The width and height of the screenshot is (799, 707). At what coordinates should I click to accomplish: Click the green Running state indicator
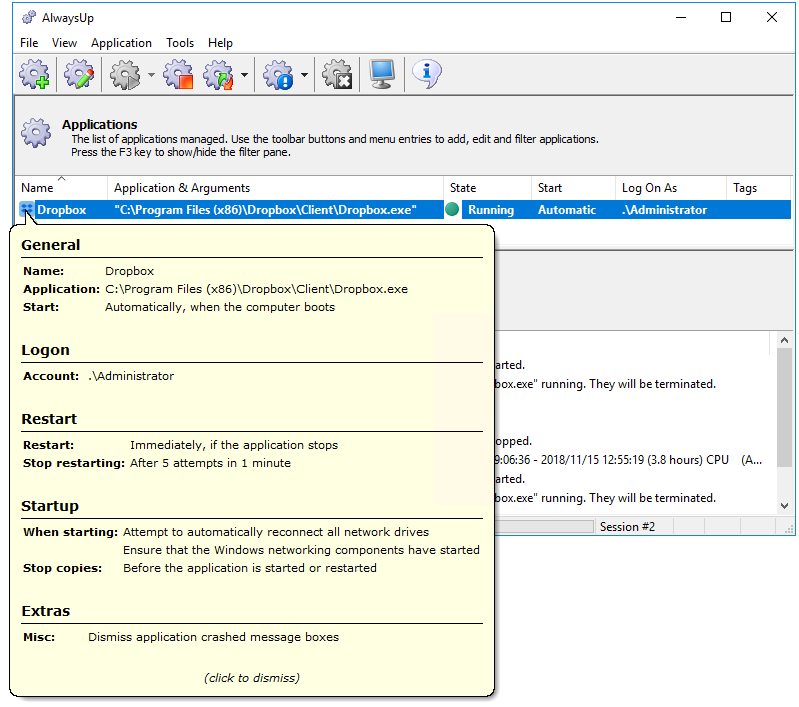pyautogui.click(x=452, y=209)
